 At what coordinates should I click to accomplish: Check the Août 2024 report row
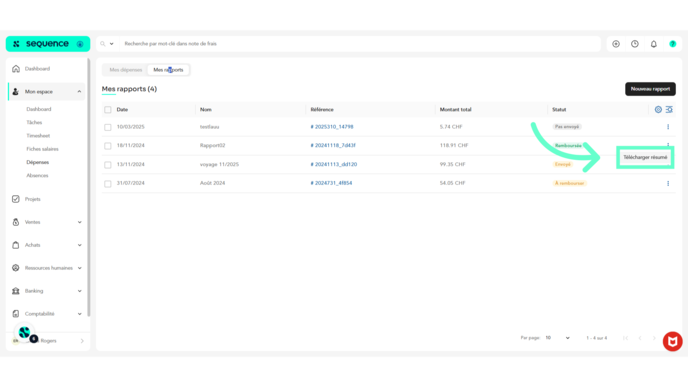coord(108,184)
